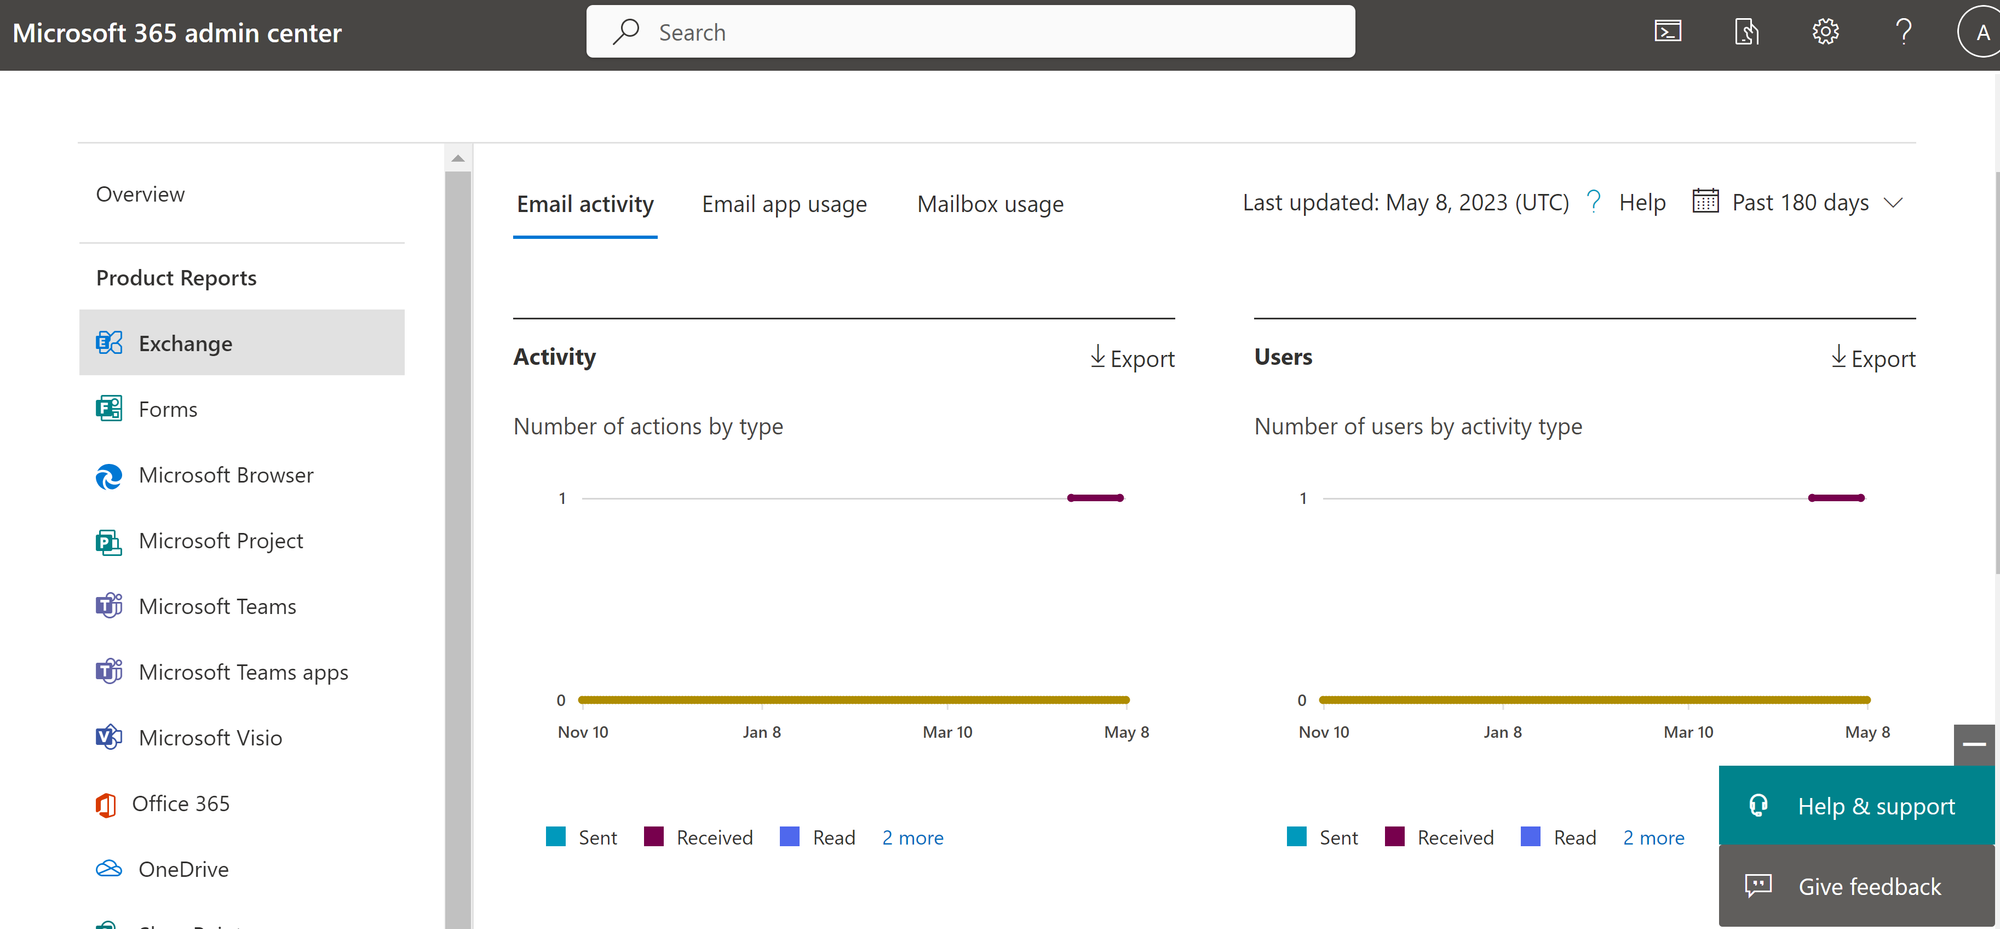Click the Microsoft Teams icon
Image resolution: width=2000 pixels, height=929 pixels.
[x=109, y=606]
